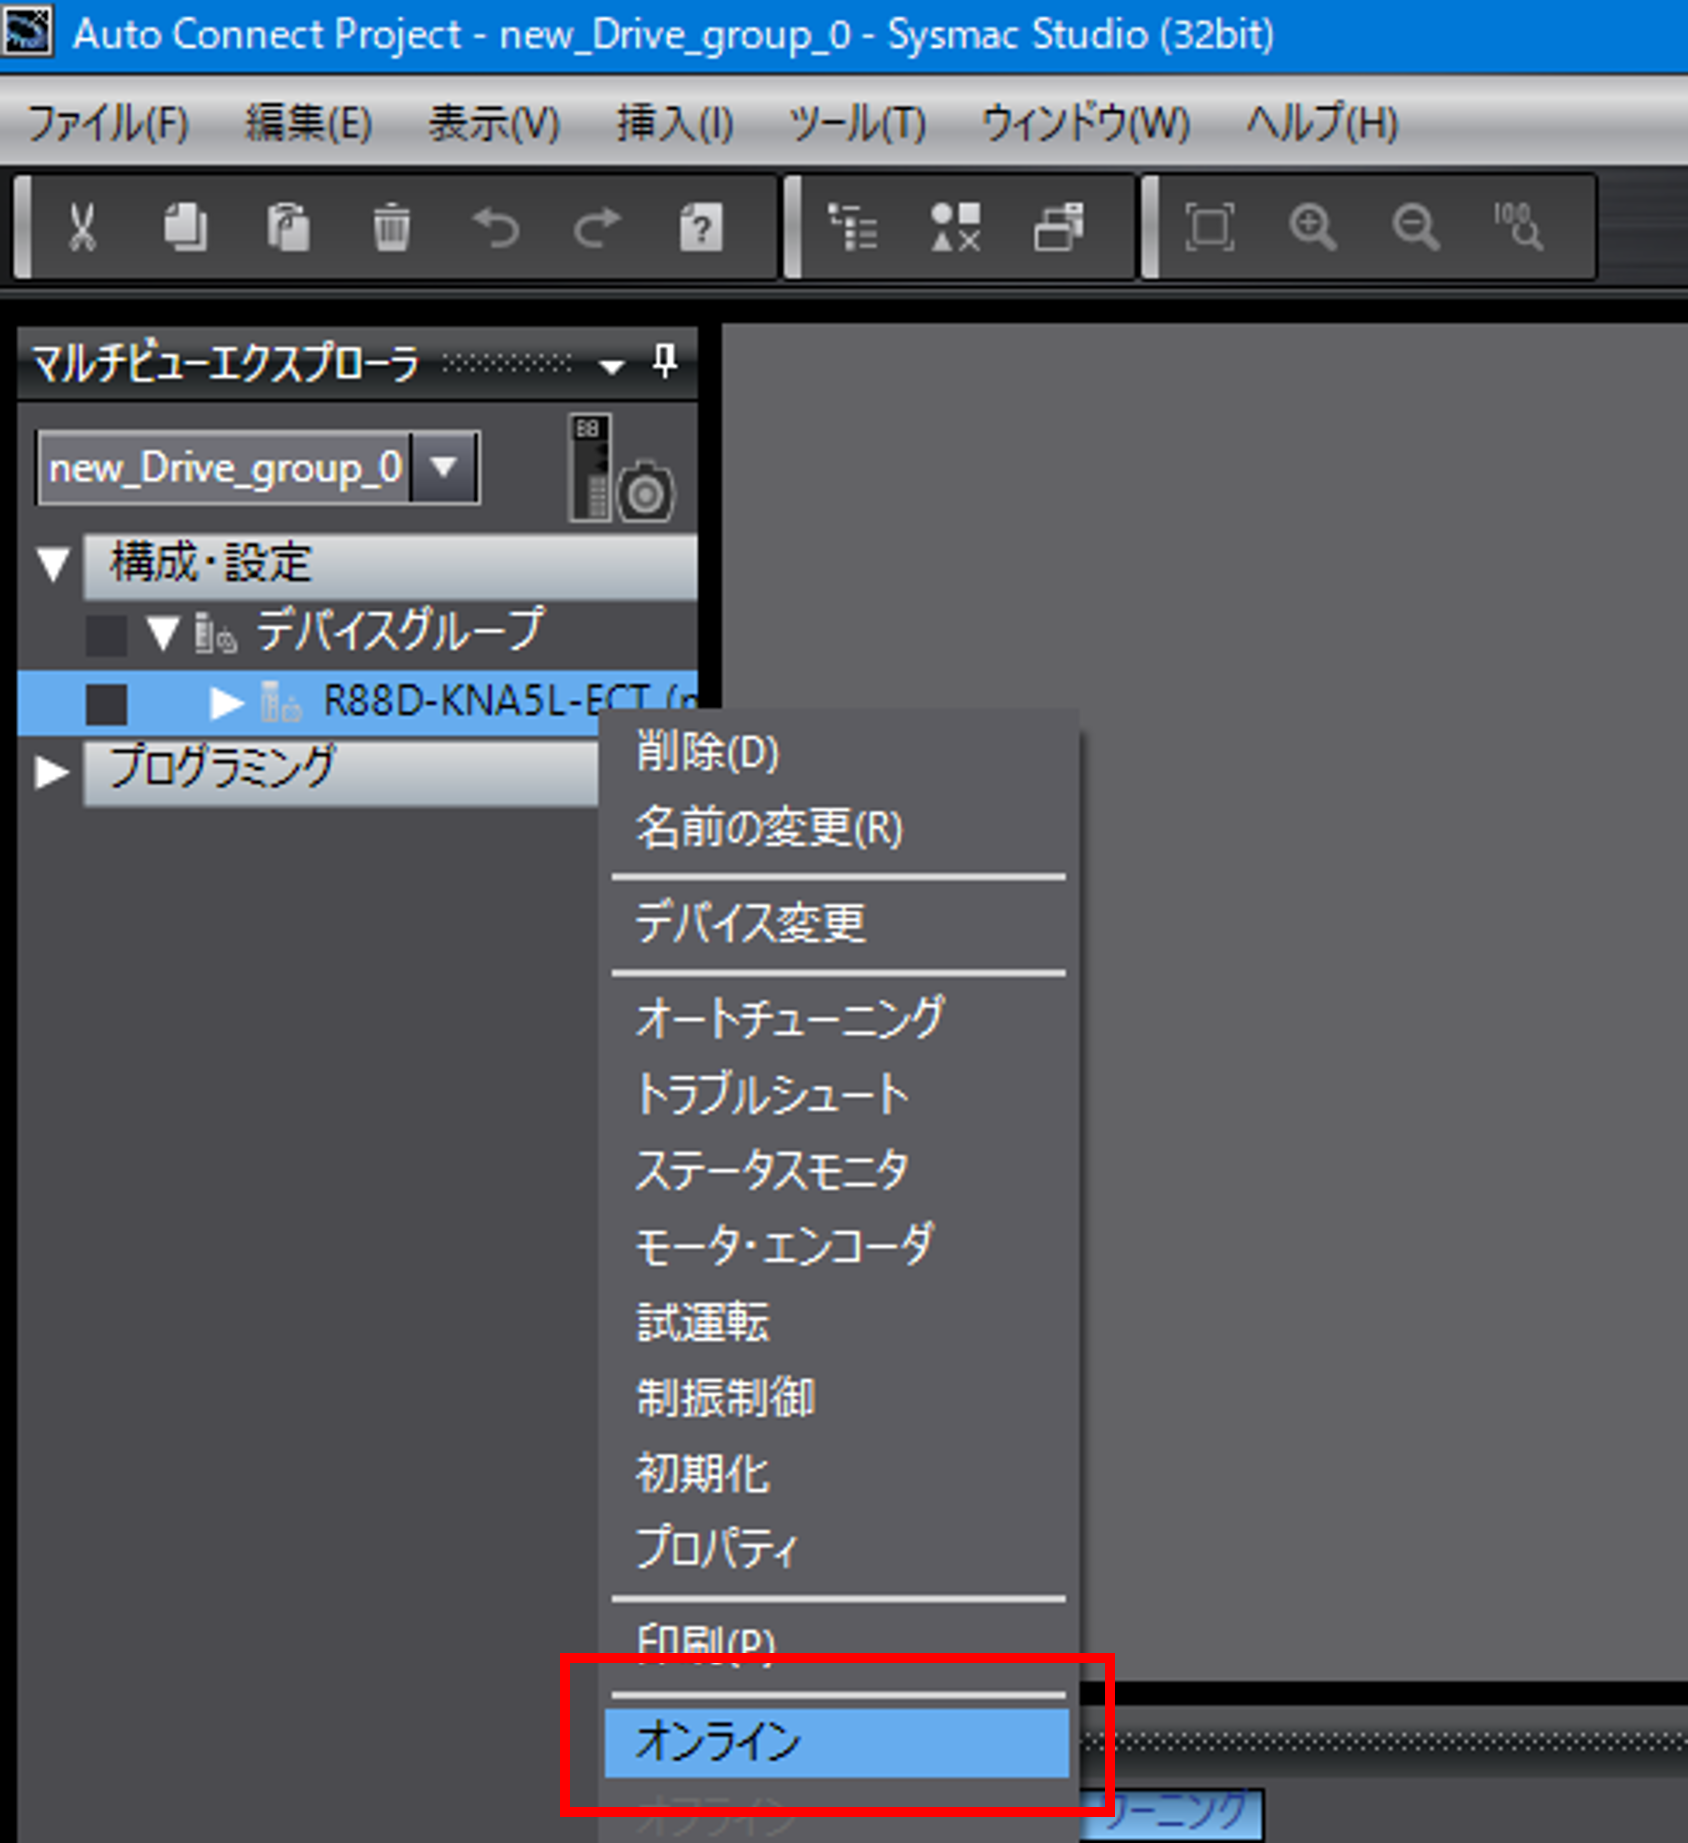Viewport: 1688px width, 1843px height.
Task: Open the help question mark icon
Action: 701,227
